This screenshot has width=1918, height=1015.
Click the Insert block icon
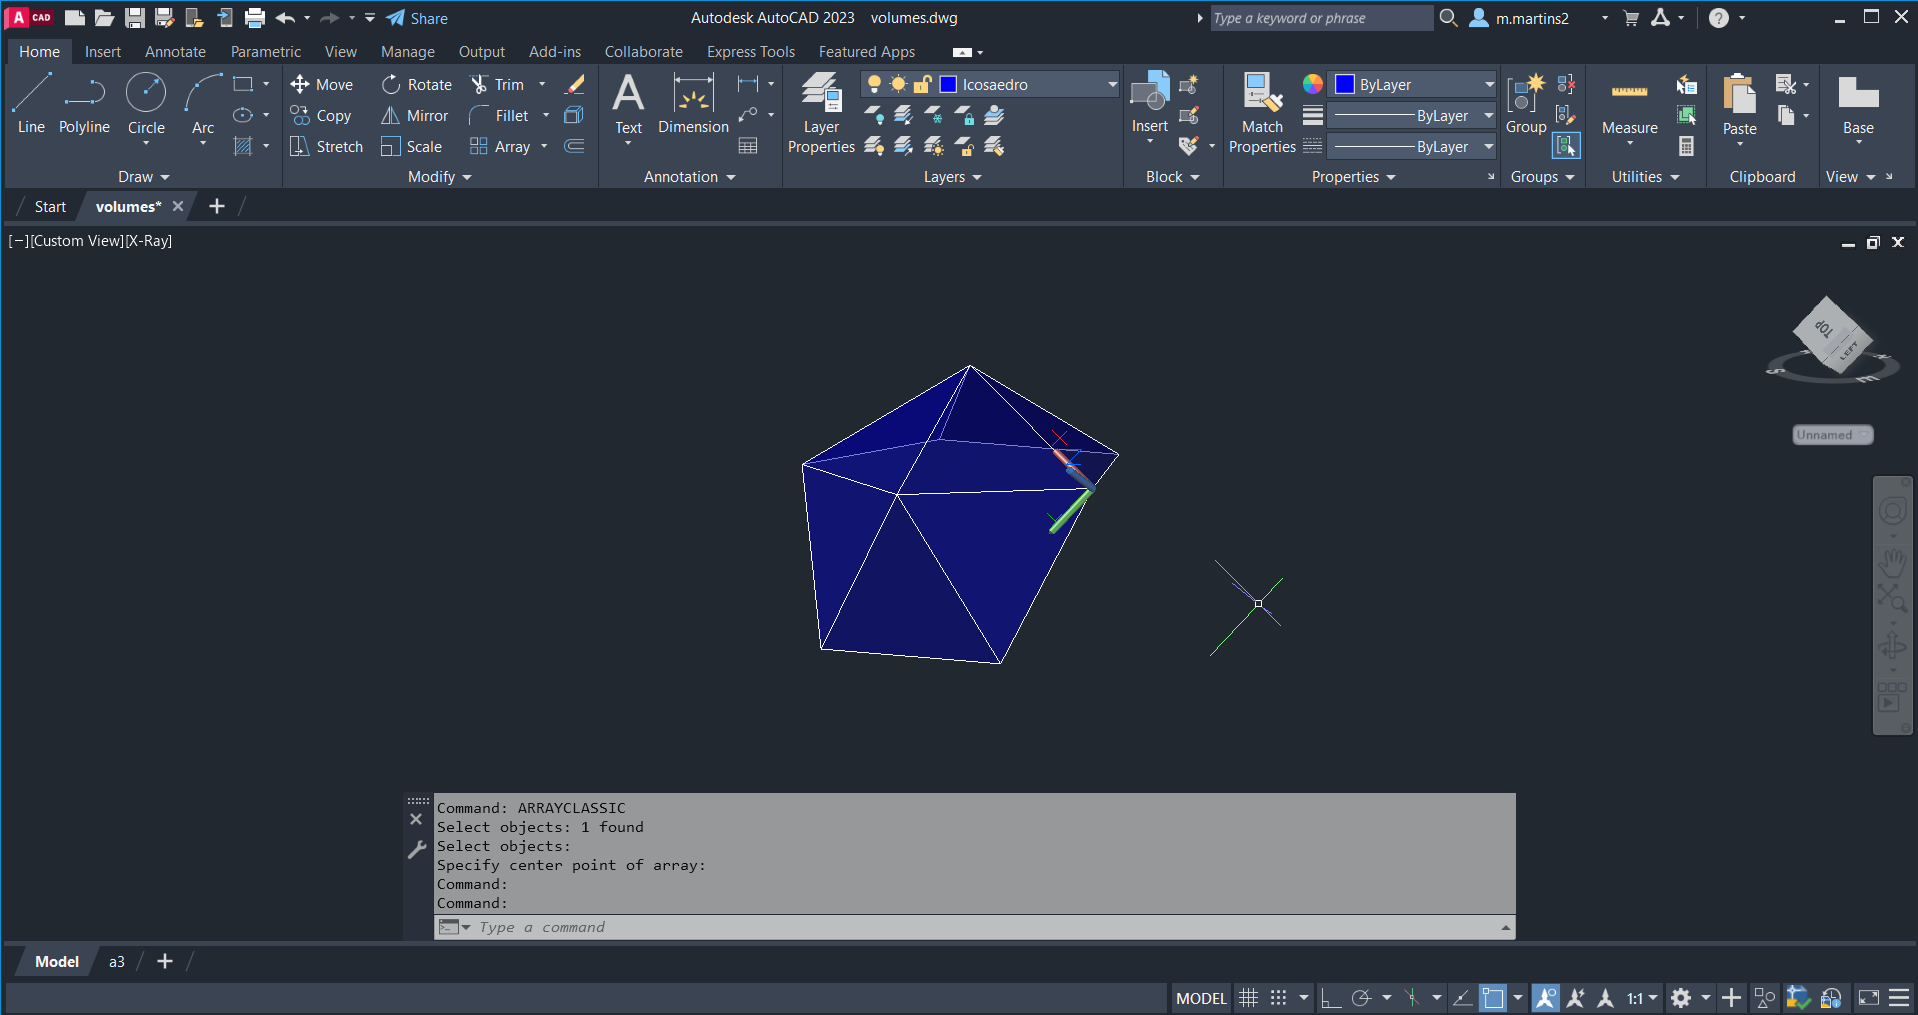coord(1149,98)
